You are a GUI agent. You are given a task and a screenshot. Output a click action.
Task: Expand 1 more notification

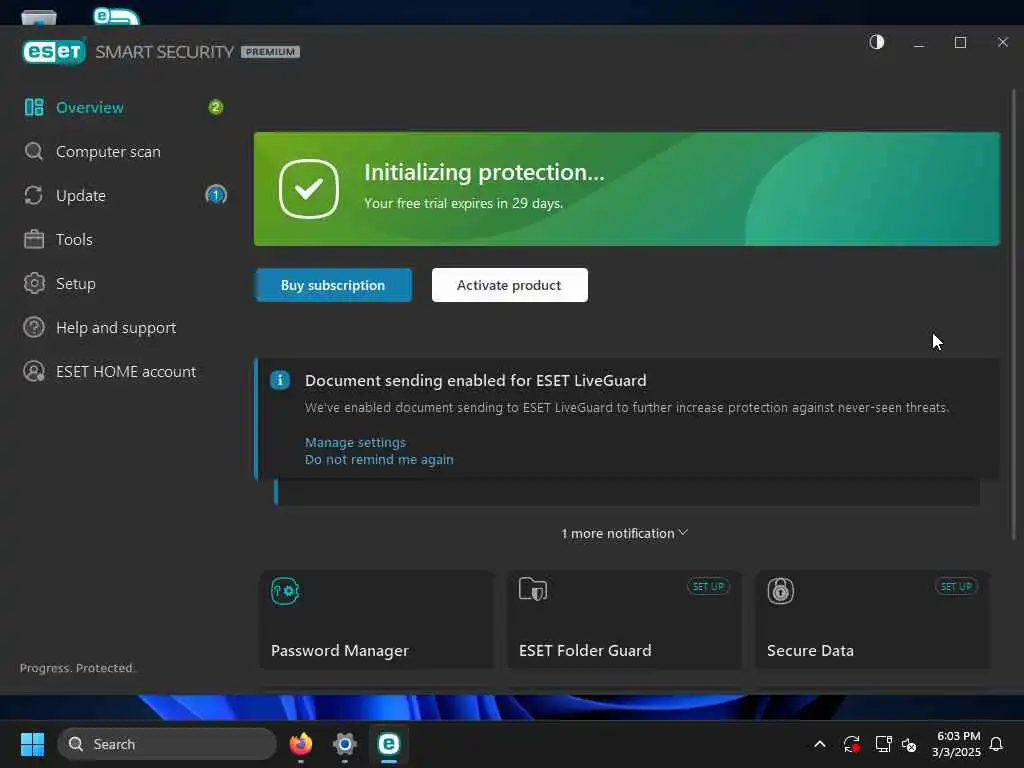[x=624, y=534]
